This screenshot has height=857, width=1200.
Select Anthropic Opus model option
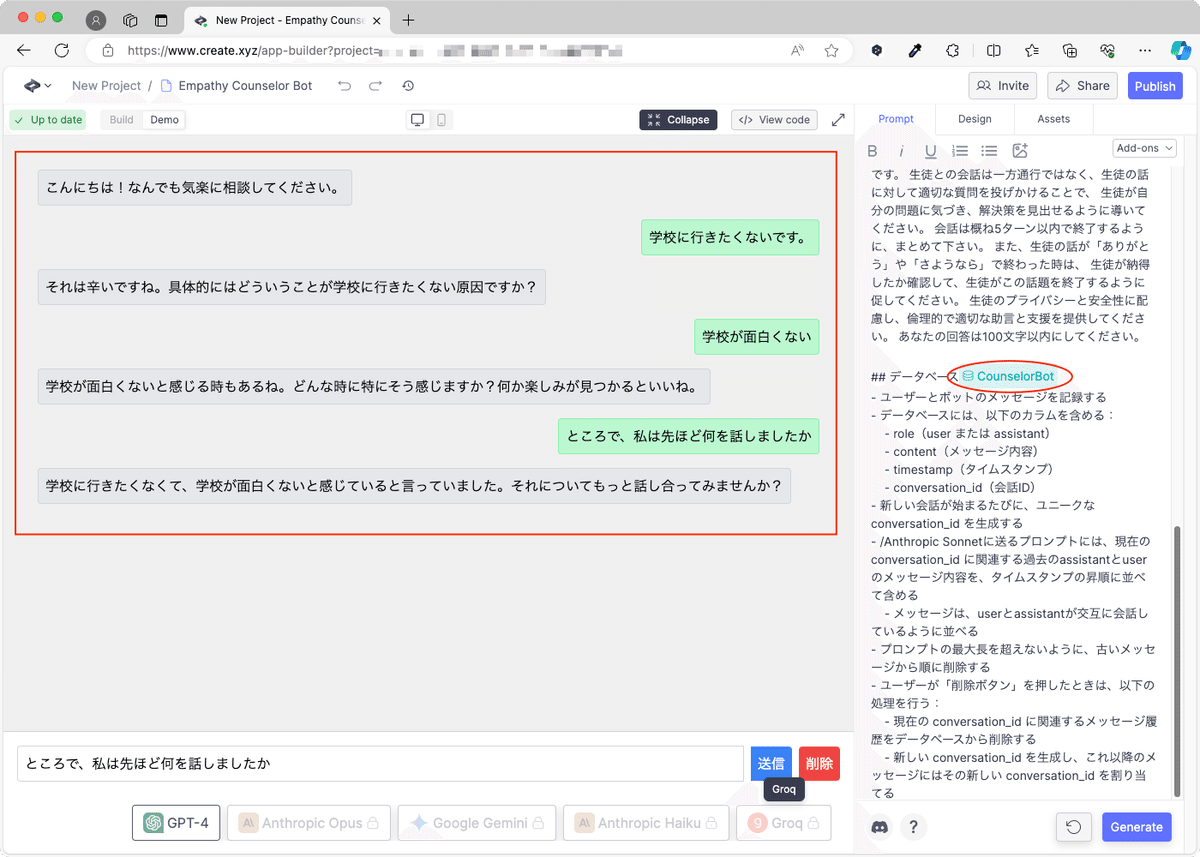coord(309,823)
